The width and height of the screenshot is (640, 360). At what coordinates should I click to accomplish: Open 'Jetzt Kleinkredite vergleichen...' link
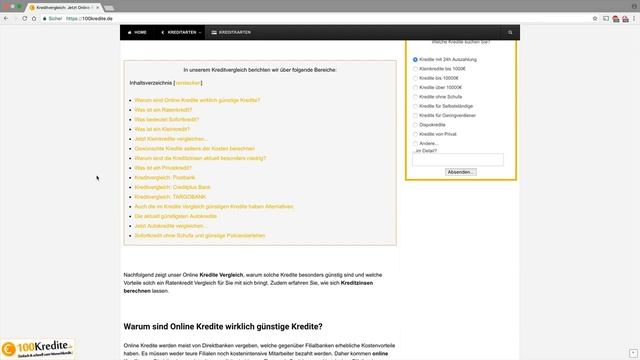coord(171,139)
